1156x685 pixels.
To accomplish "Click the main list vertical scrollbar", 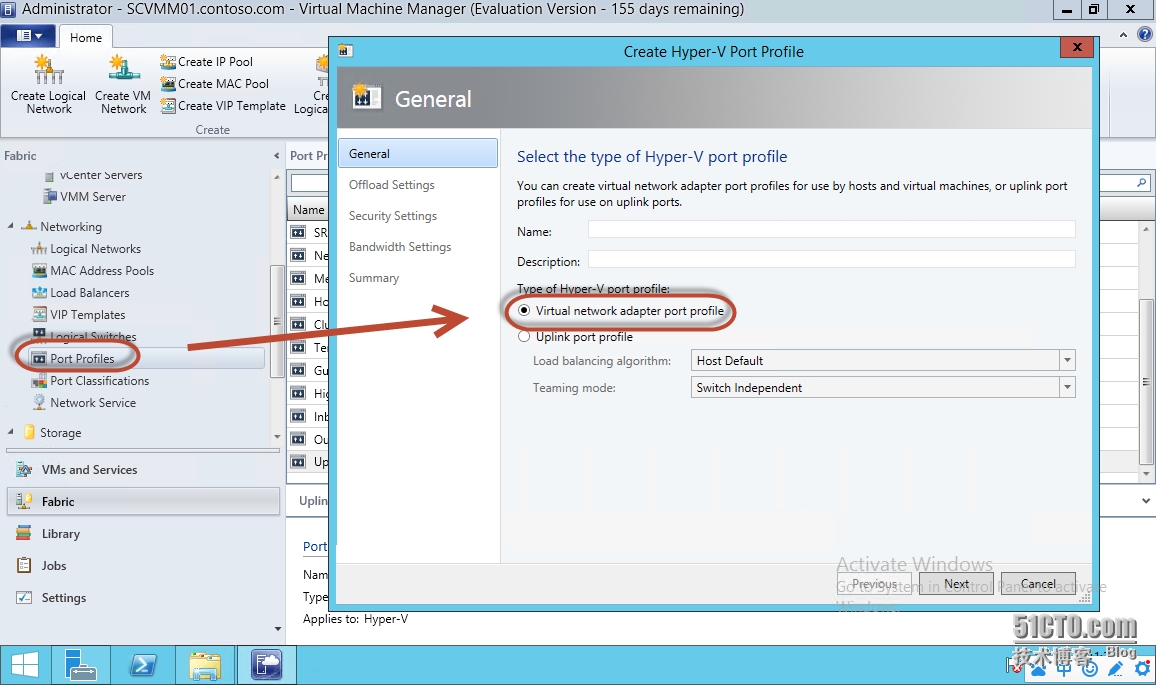I will tap(1146, 380).
